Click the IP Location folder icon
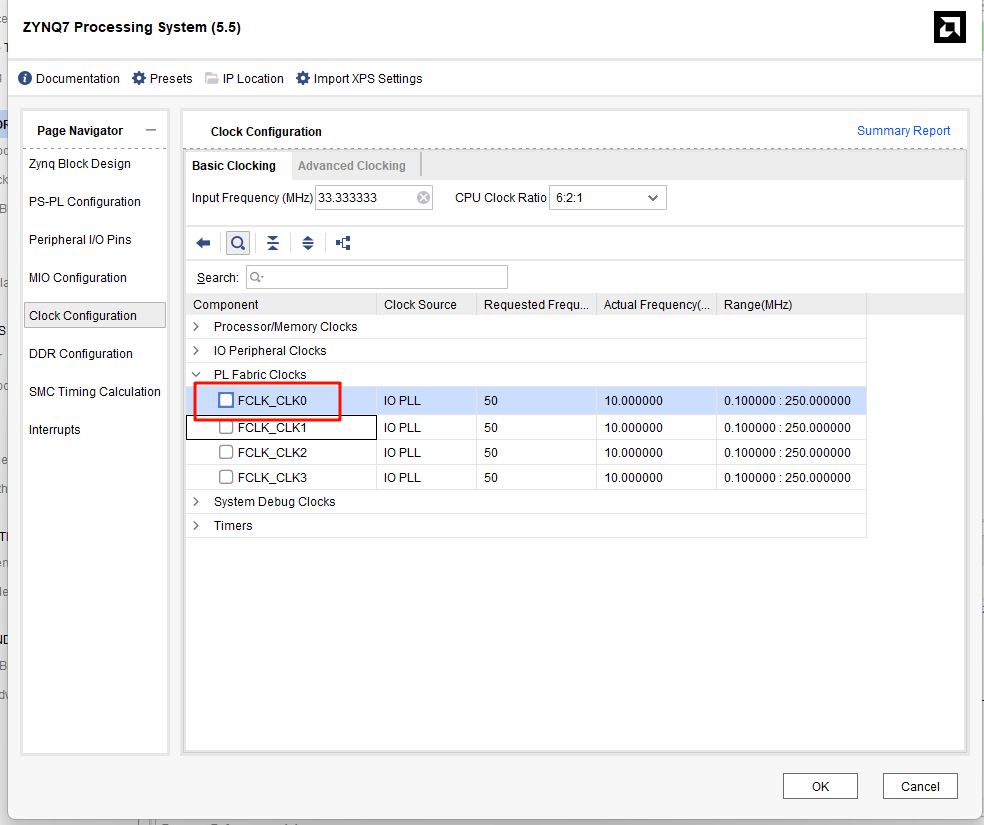This screenshot has width=984, height=825. (x=211, y=78)
